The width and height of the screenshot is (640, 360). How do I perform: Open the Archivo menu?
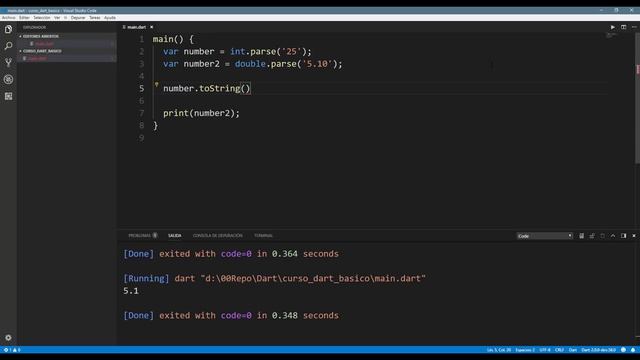[x=9, y=18]
